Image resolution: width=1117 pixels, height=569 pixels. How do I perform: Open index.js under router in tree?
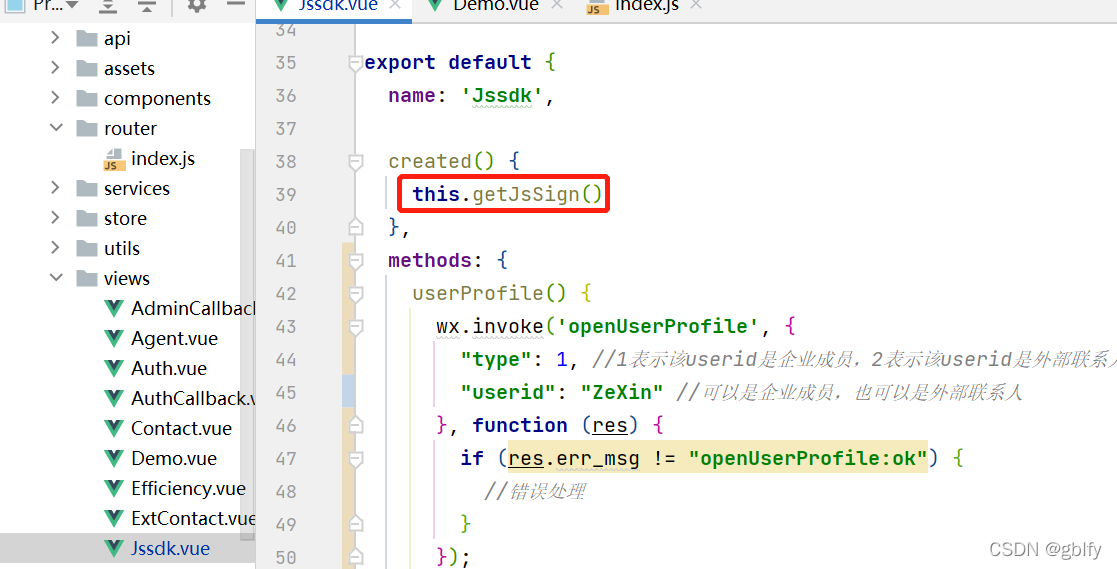pyautogui.click(x=162, y=158)
